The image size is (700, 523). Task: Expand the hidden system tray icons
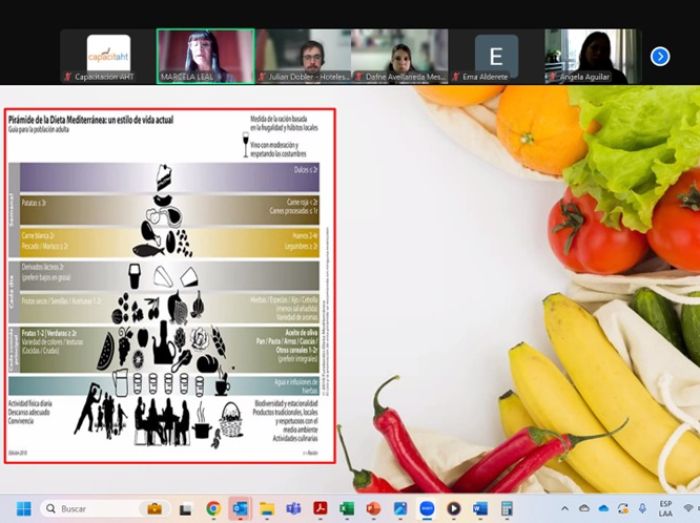564,509
